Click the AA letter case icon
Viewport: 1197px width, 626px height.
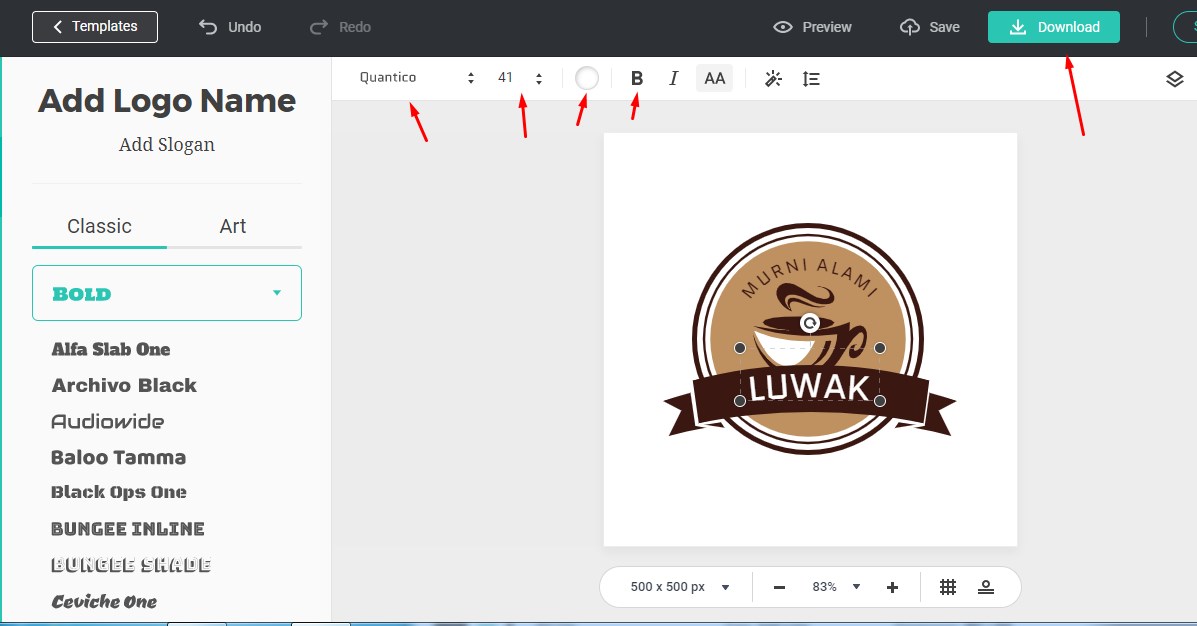coord(714,77)
